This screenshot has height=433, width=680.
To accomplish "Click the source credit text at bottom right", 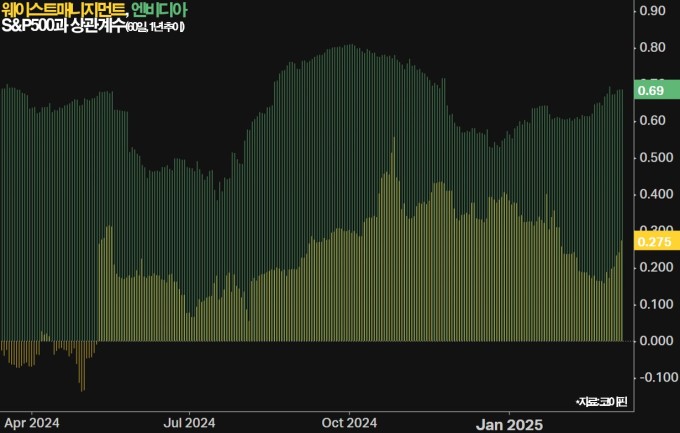I will (x=600, y=401).
